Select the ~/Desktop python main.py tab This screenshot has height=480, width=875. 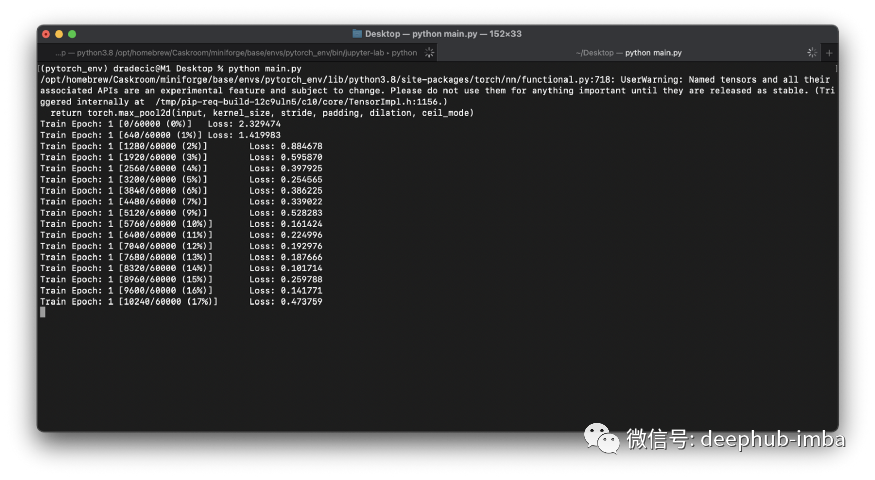pyautogui.click(x=628, y=53)
